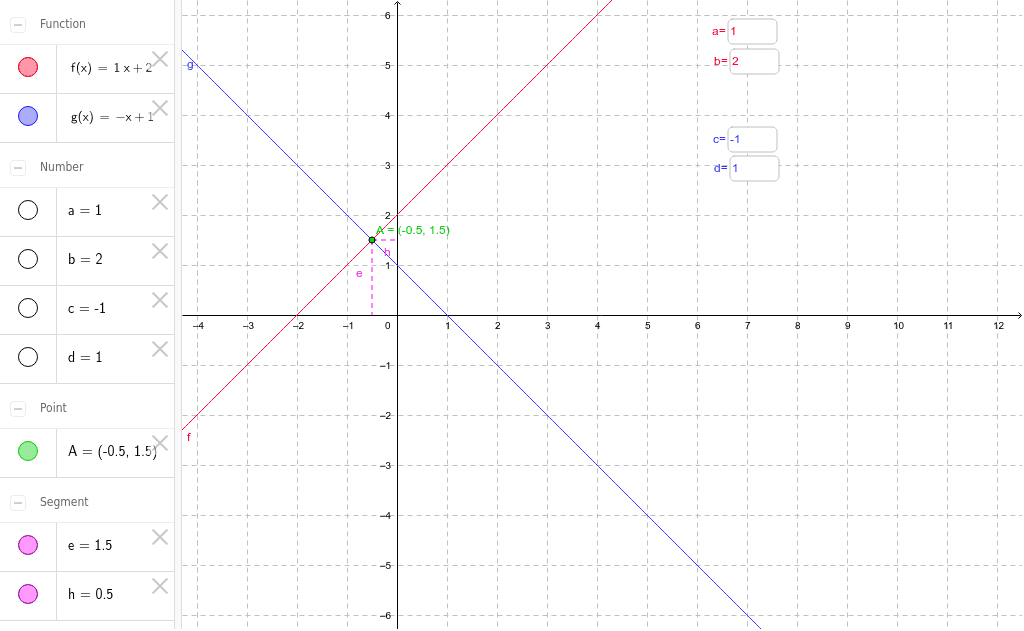
Task: Collapse the Point section
Action: 16,407
